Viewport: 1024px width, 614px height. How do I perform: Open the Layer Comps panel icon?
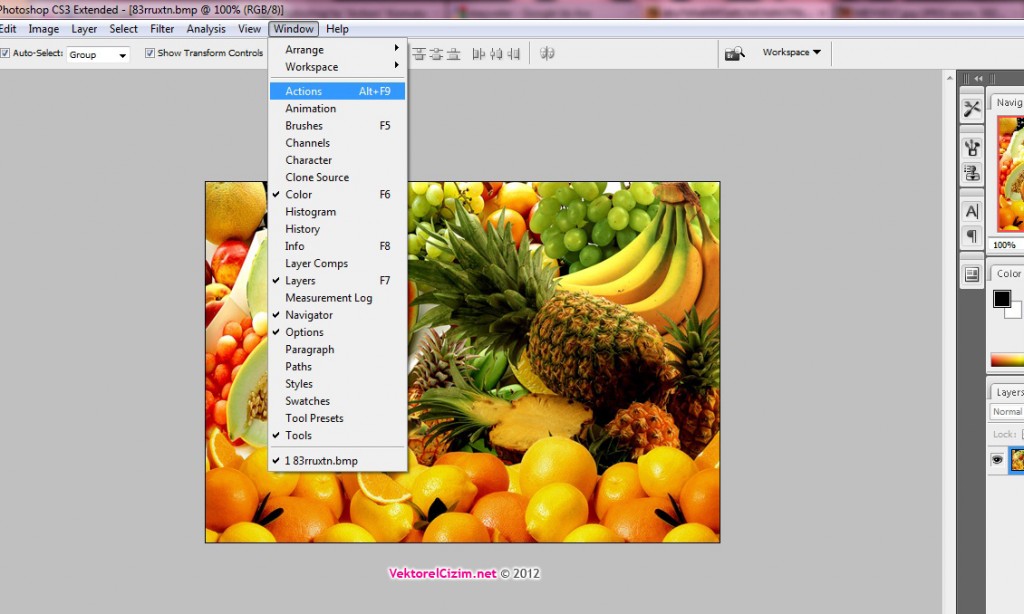[971, 274]
